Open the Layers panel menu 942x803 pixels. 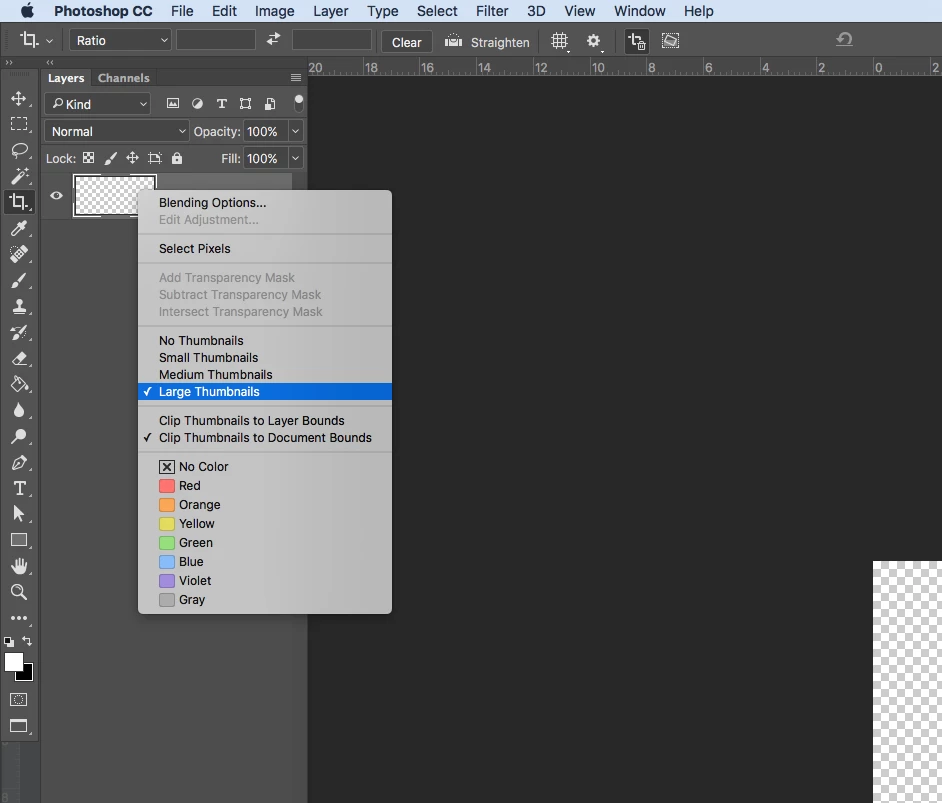pos(296,77)
